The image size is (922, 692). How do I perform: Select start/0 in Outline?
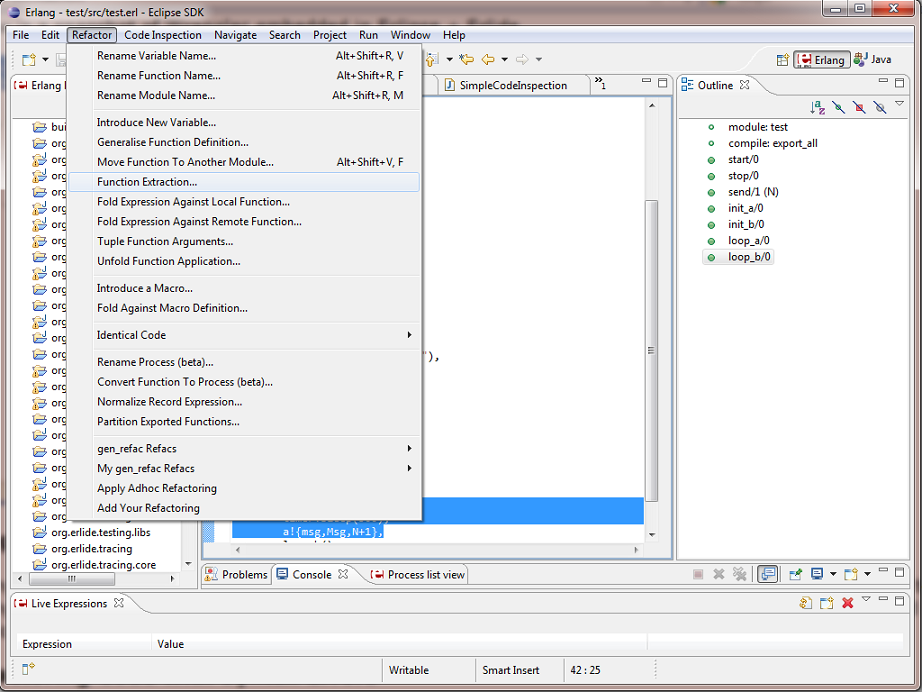point(743,159)
